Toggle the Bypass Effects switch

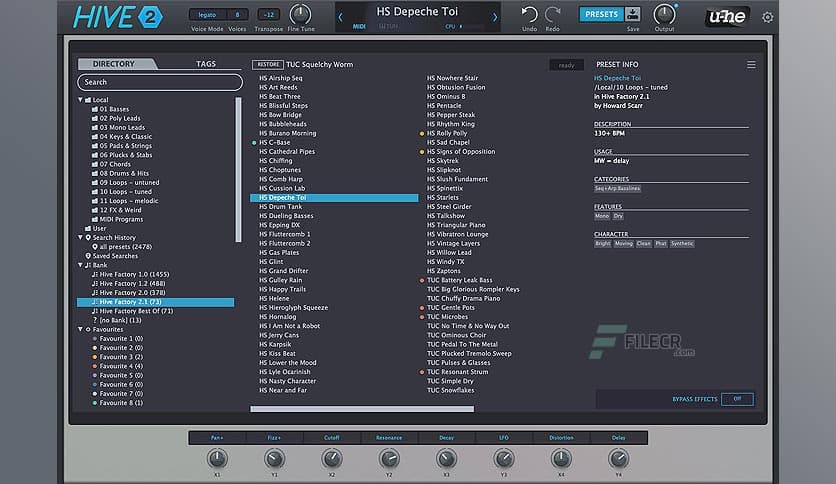[x=737, y=398]
